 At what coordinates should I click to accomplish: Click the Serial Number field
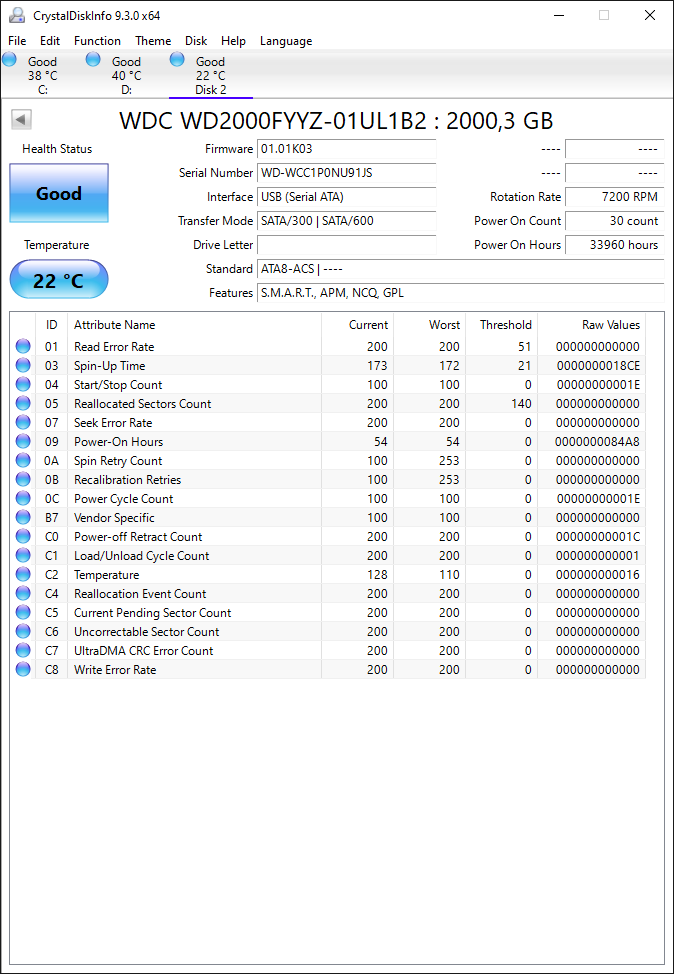pos(347,173)
